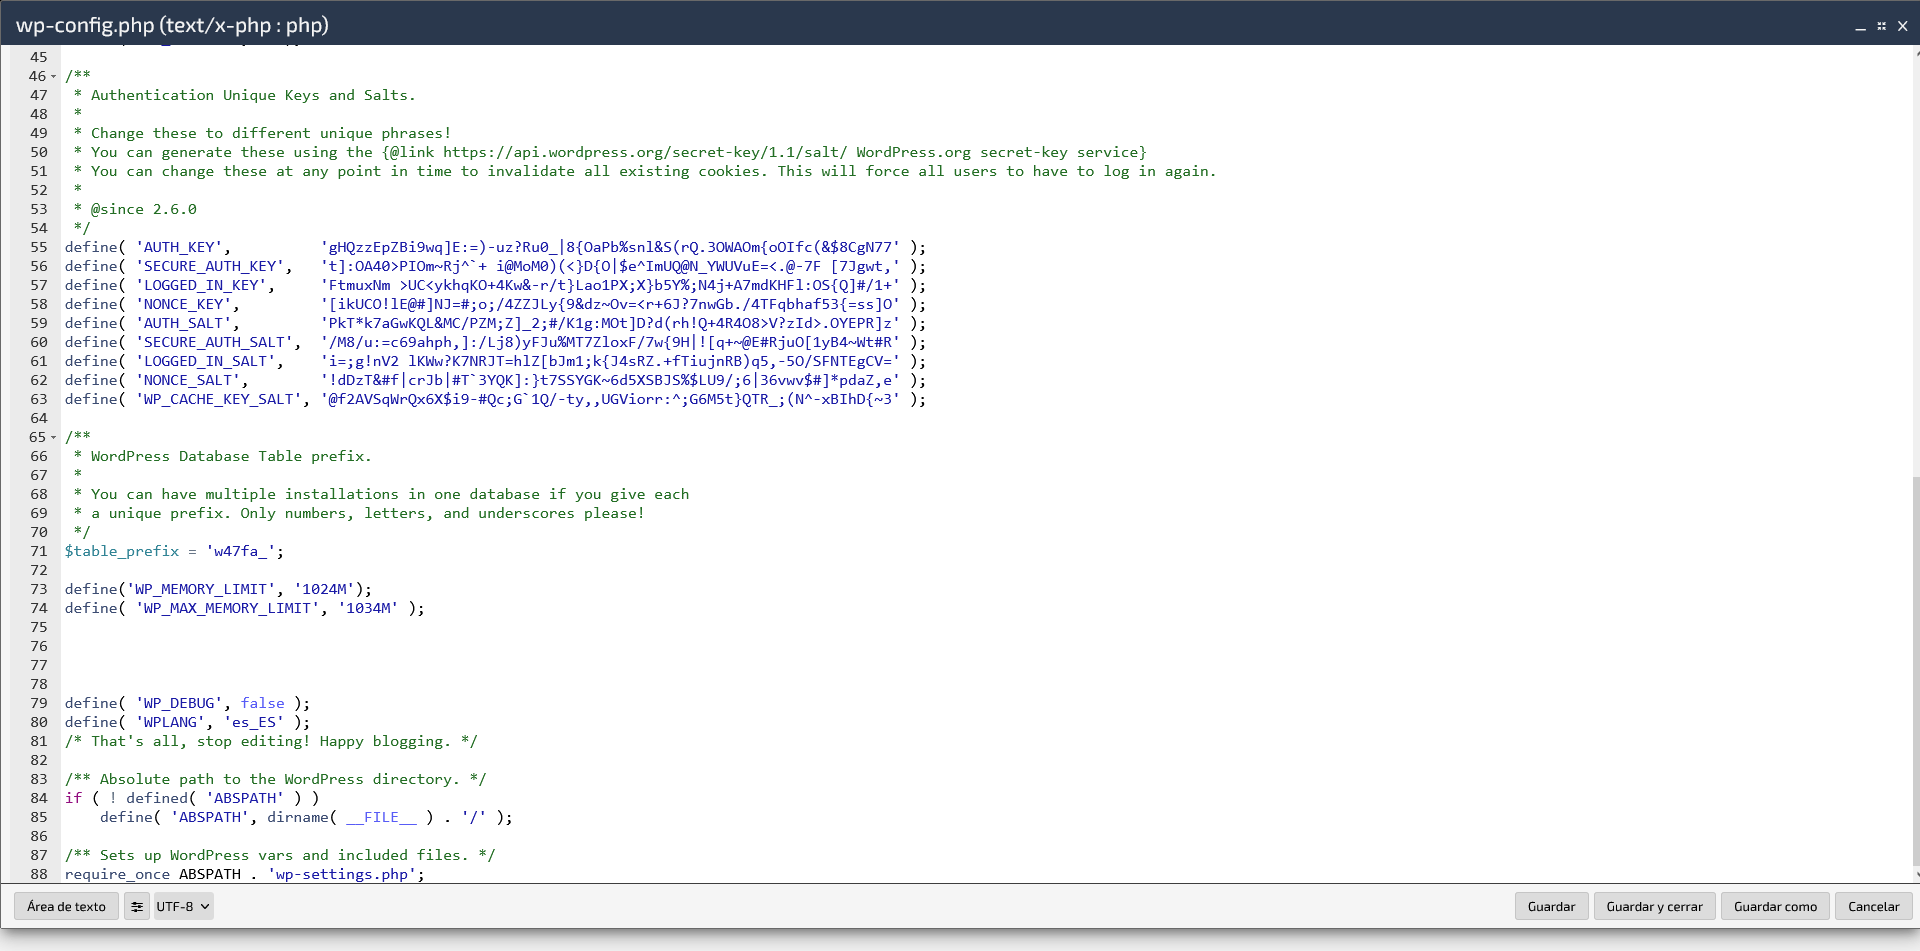Click the window title wp-config.php
Image resolution: width=1920 pixels, height=951 pixels.
click(172, 26)
